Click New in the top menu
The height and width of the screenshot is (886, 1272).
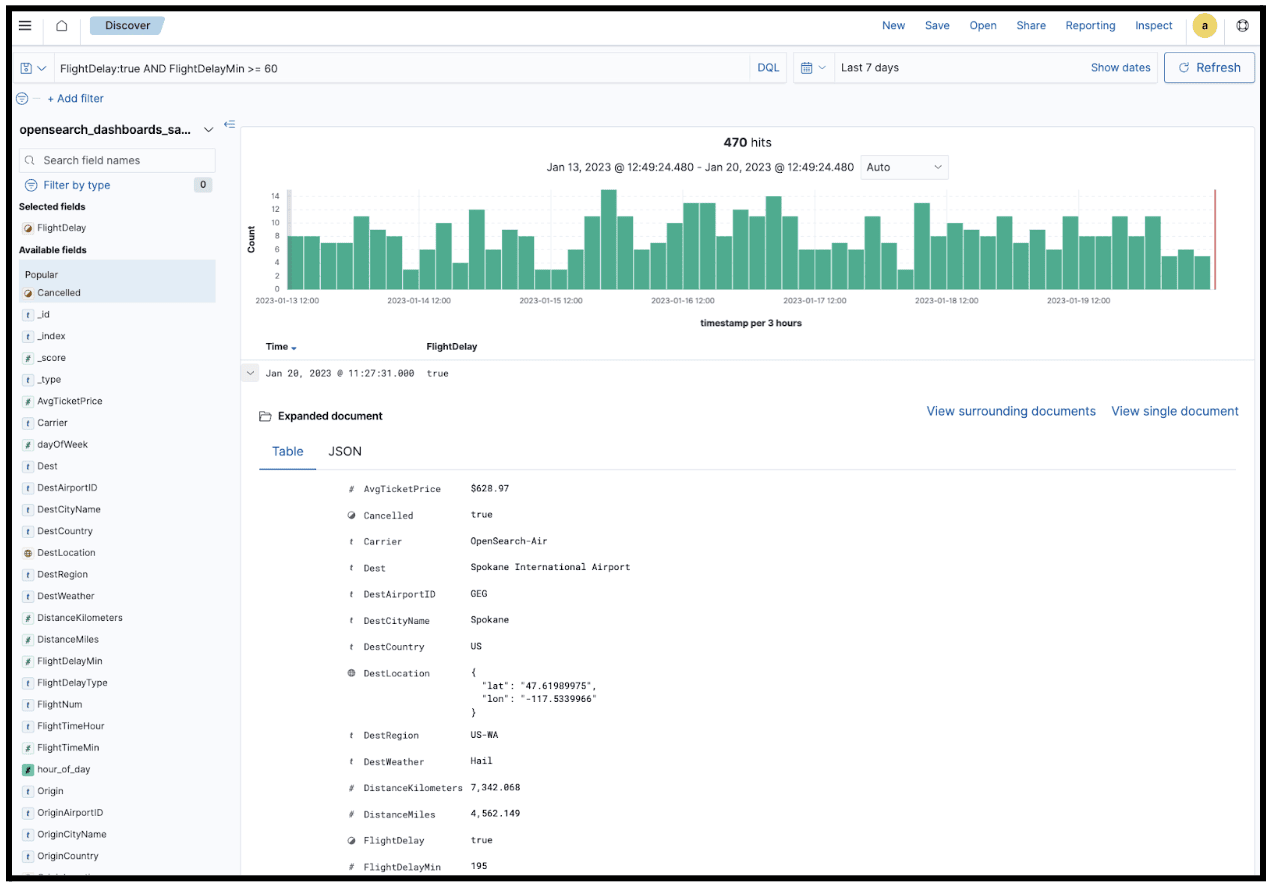tap(893, 25)
